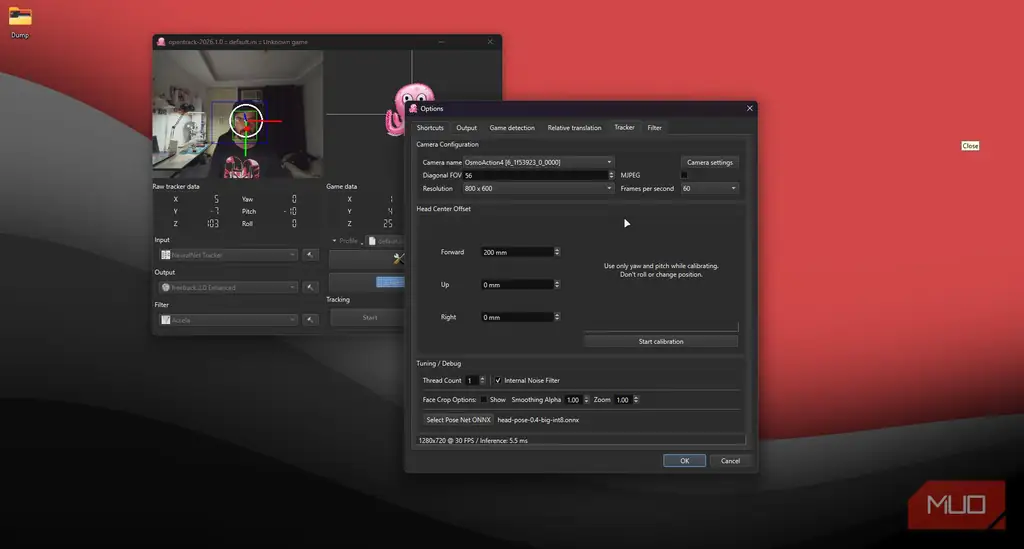This screenshot has height=549, width=1024.
Task: Open Output protocol settings hammer icon
Action: tap(310, 287)
